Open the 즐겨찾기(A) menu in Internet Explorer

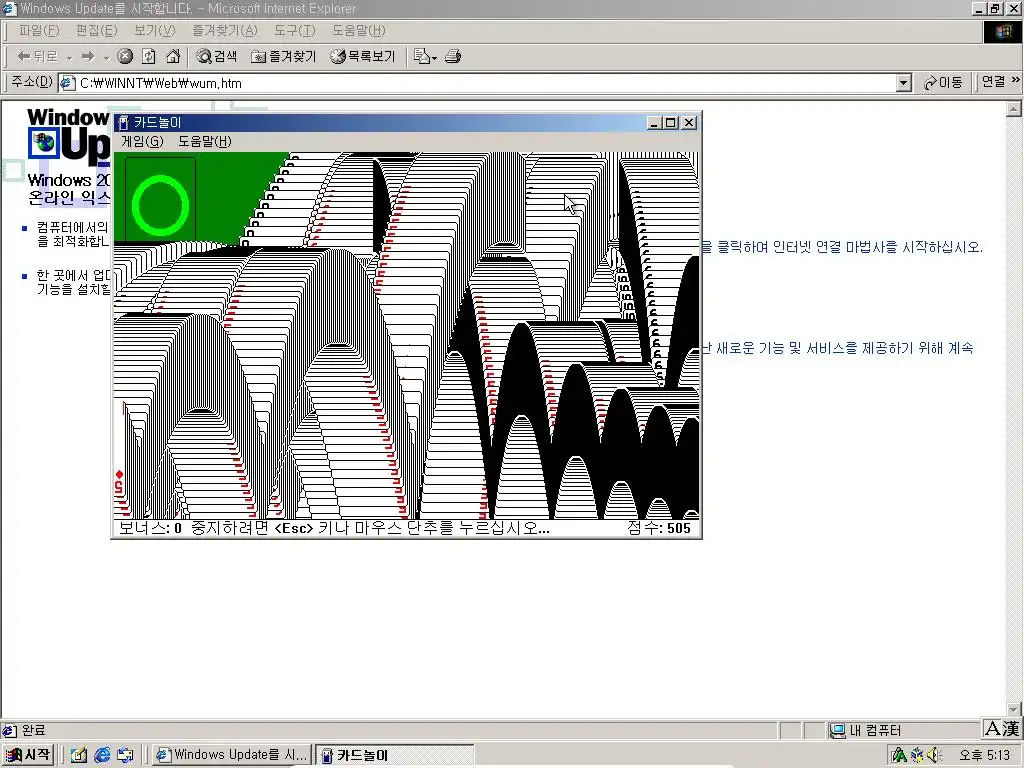point(225,31)
